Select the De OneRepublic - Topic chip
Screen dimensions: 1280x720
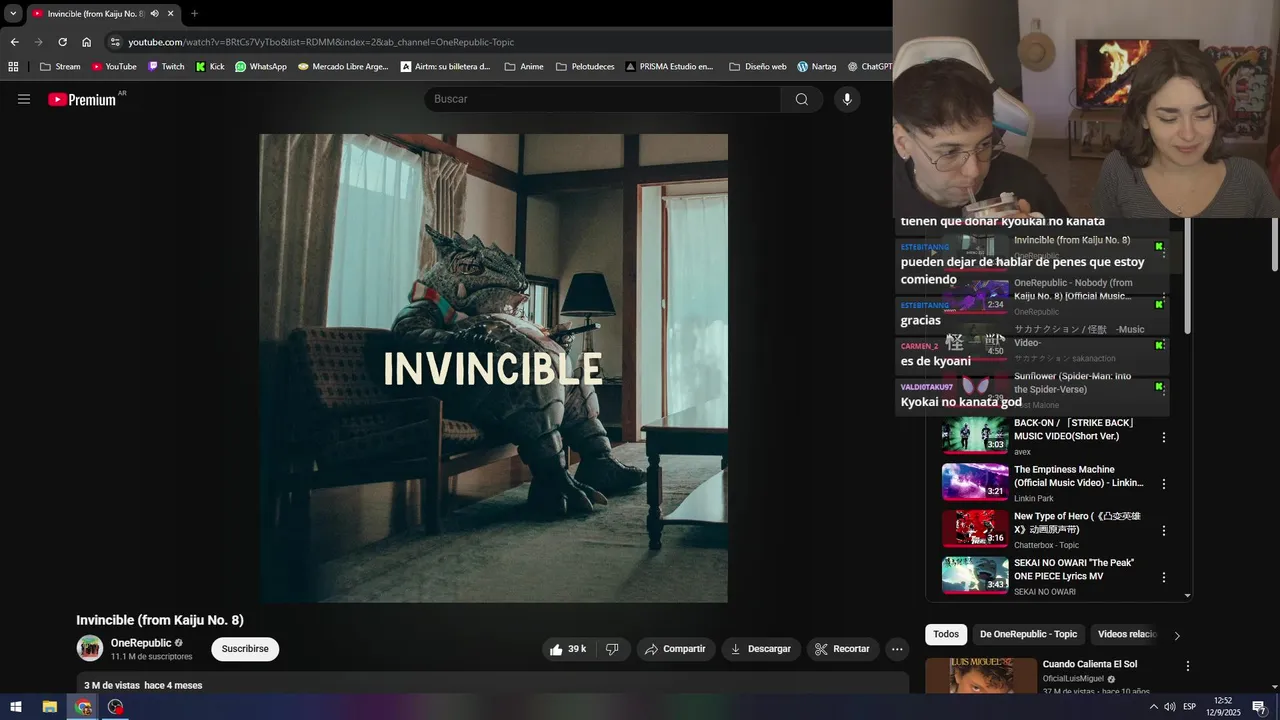tap(1028, 634)
